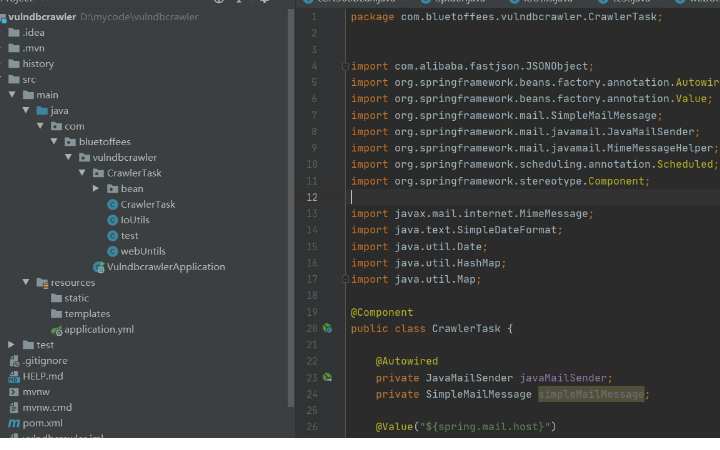Screen dimensions: 720x450
Task: Click the .gitignore file icon
Action: [x=14, y=361]
